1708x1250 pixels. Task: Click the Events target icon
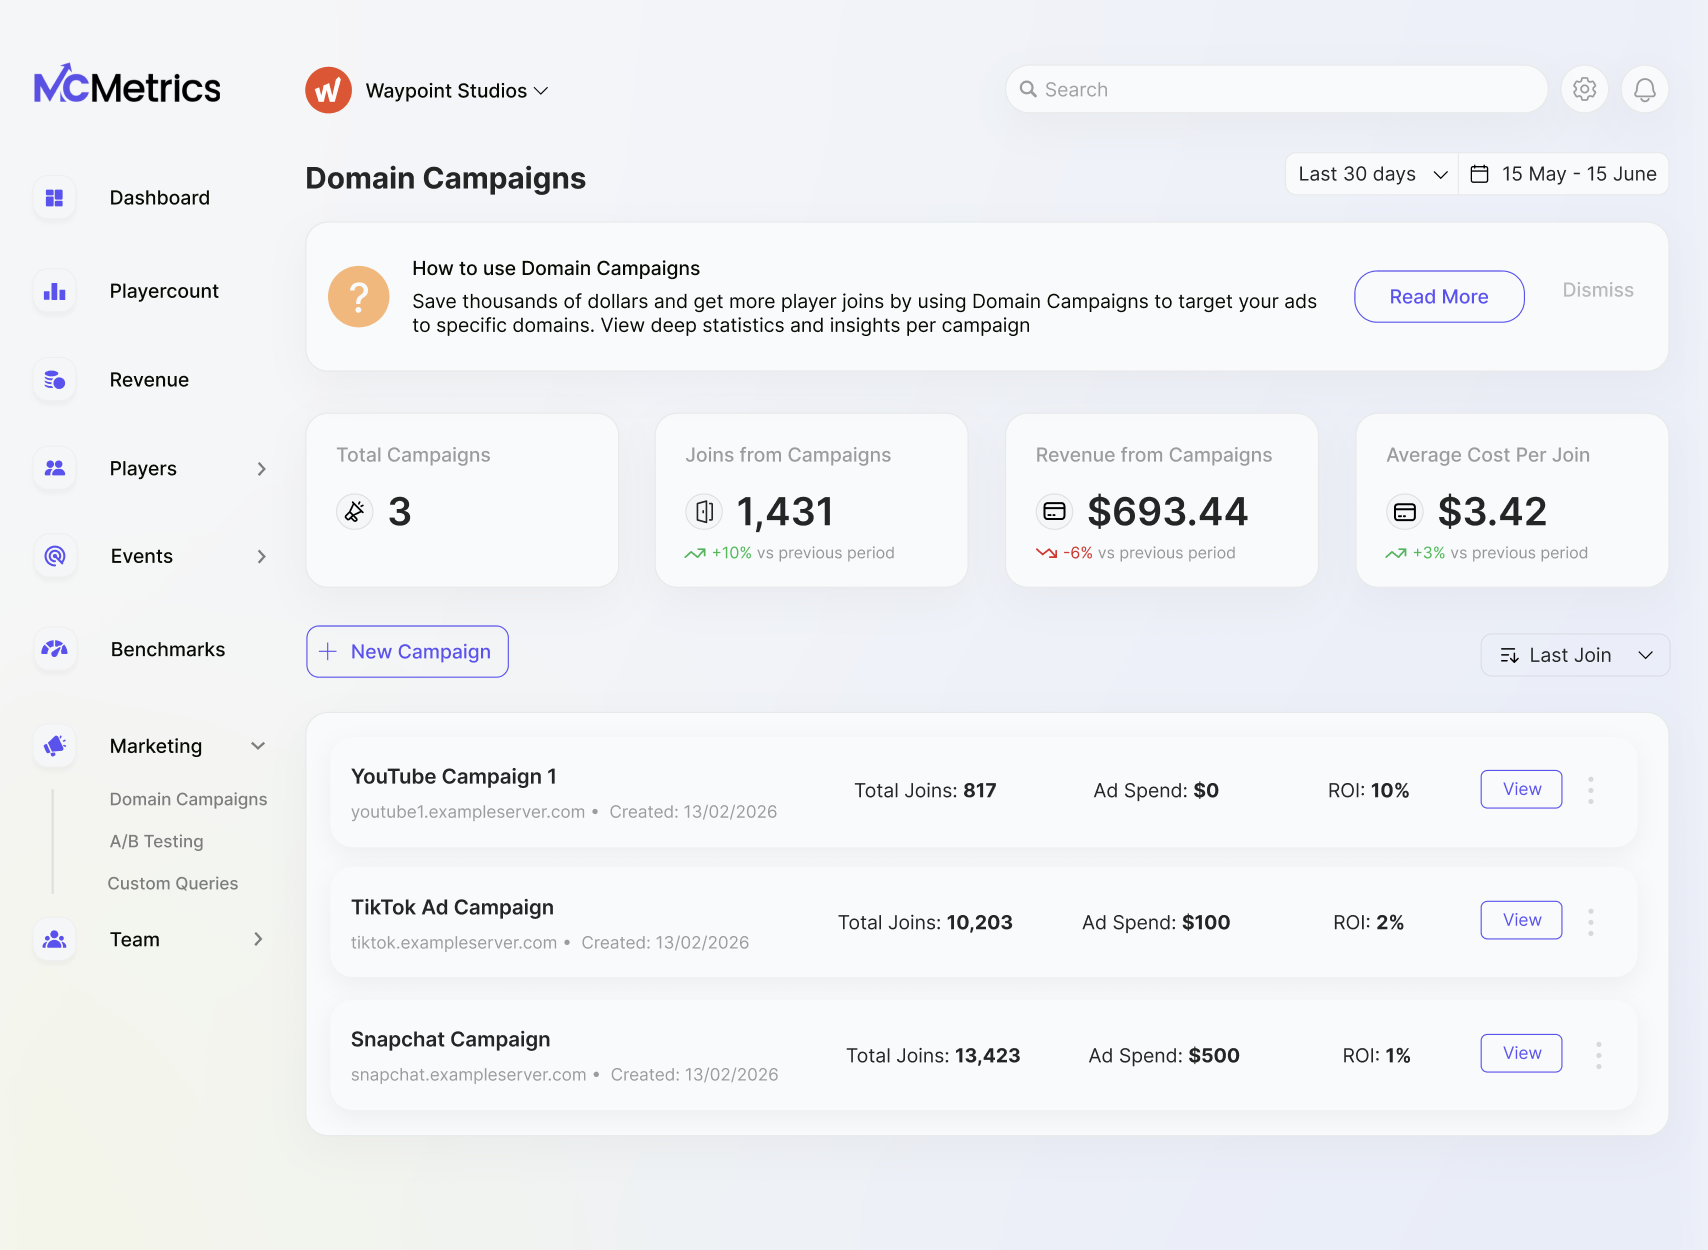55,556
